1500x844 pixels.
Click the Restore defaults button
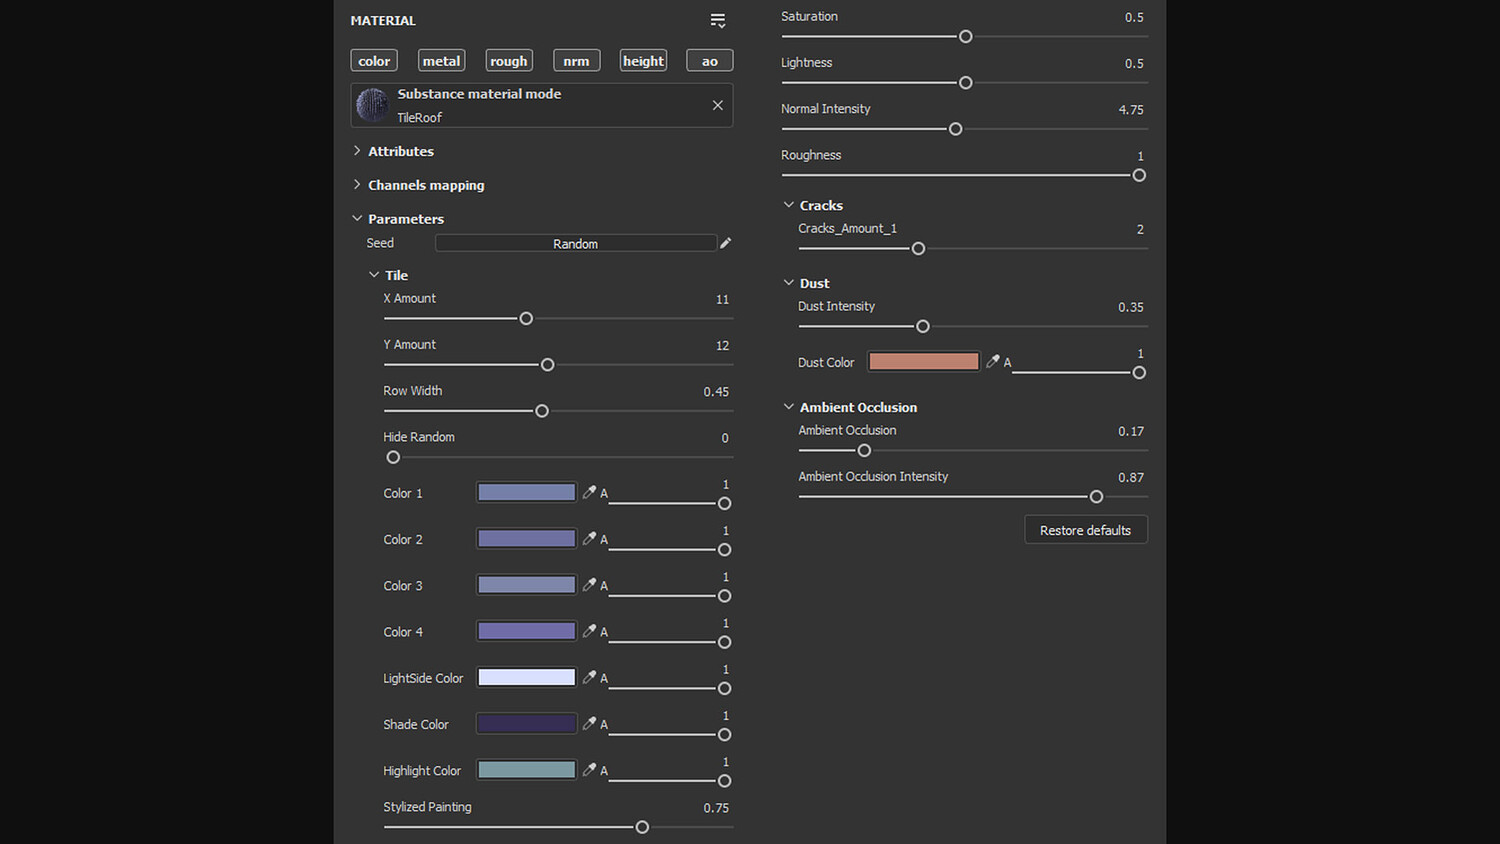coord(1085,530)
